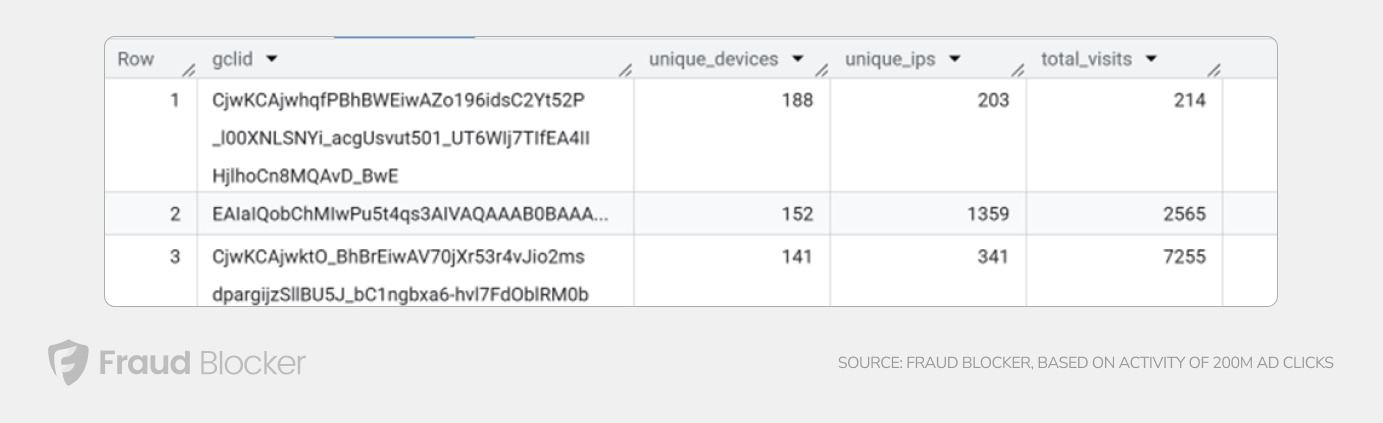Open the unique_devices column dropdown arrow

tap(797, 60)
